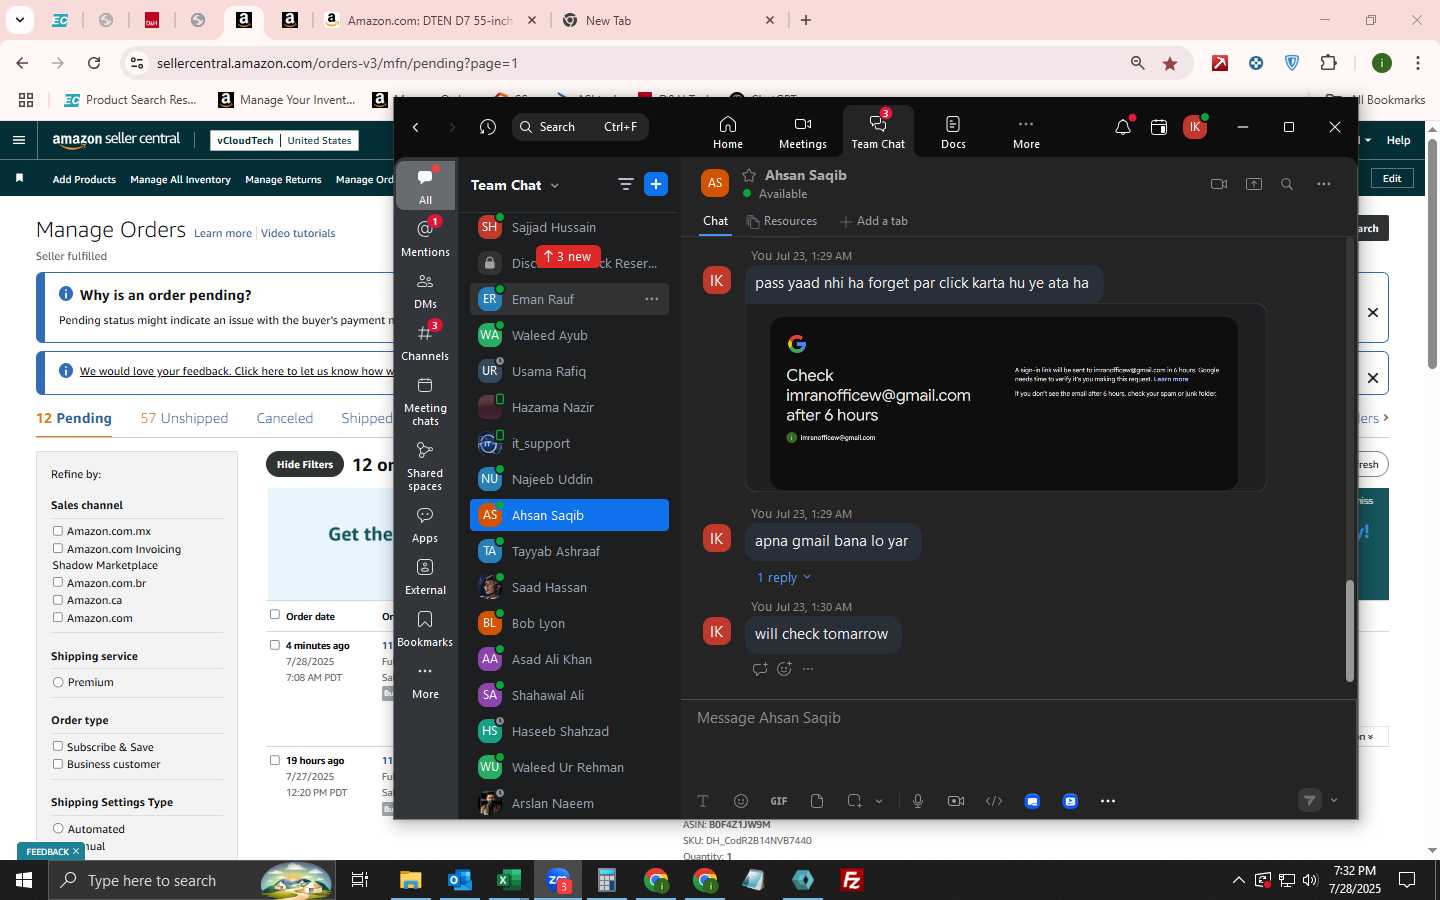Open Mentions in Zoom sidebar

pos(425,238)
